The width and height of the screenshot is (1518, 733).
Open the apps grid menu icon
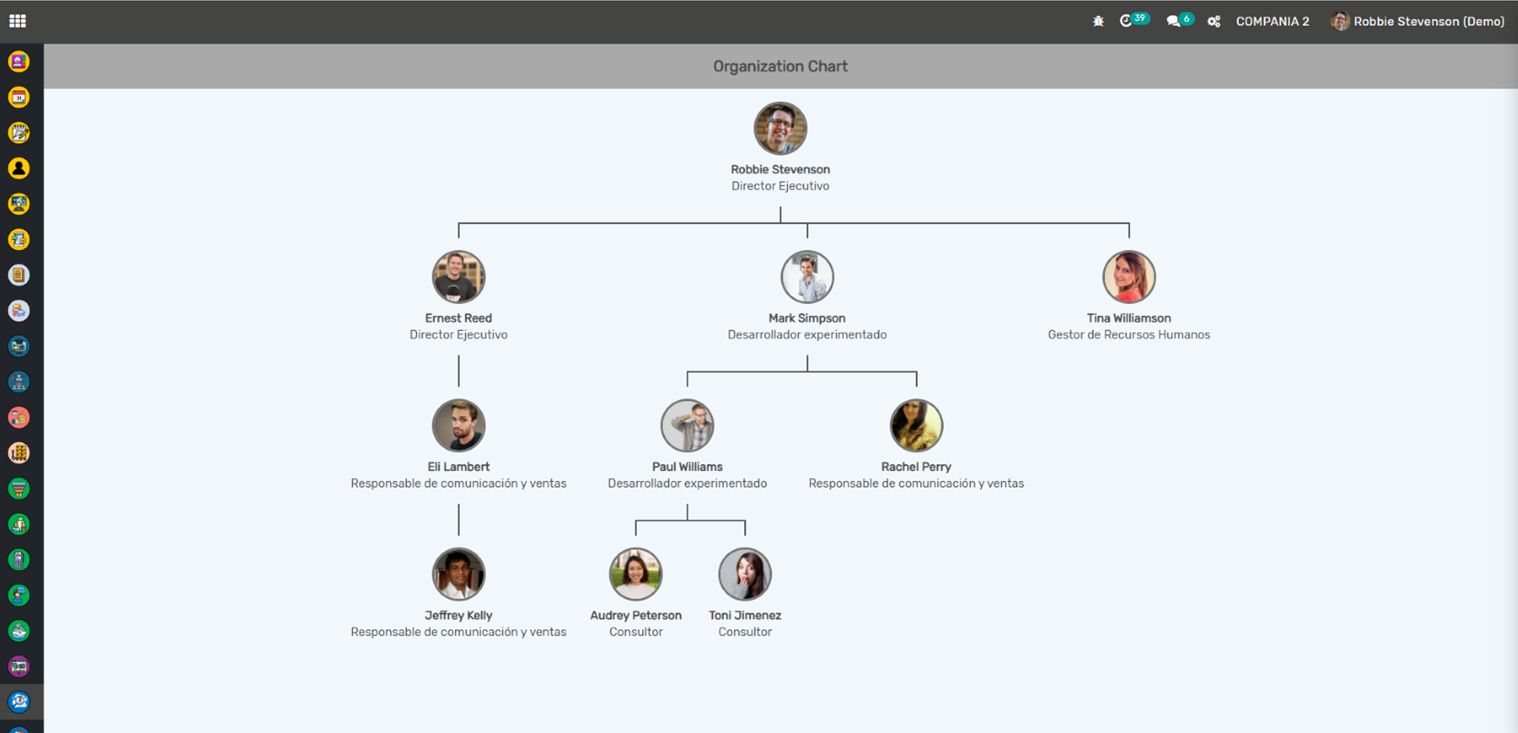click(17, 21)
